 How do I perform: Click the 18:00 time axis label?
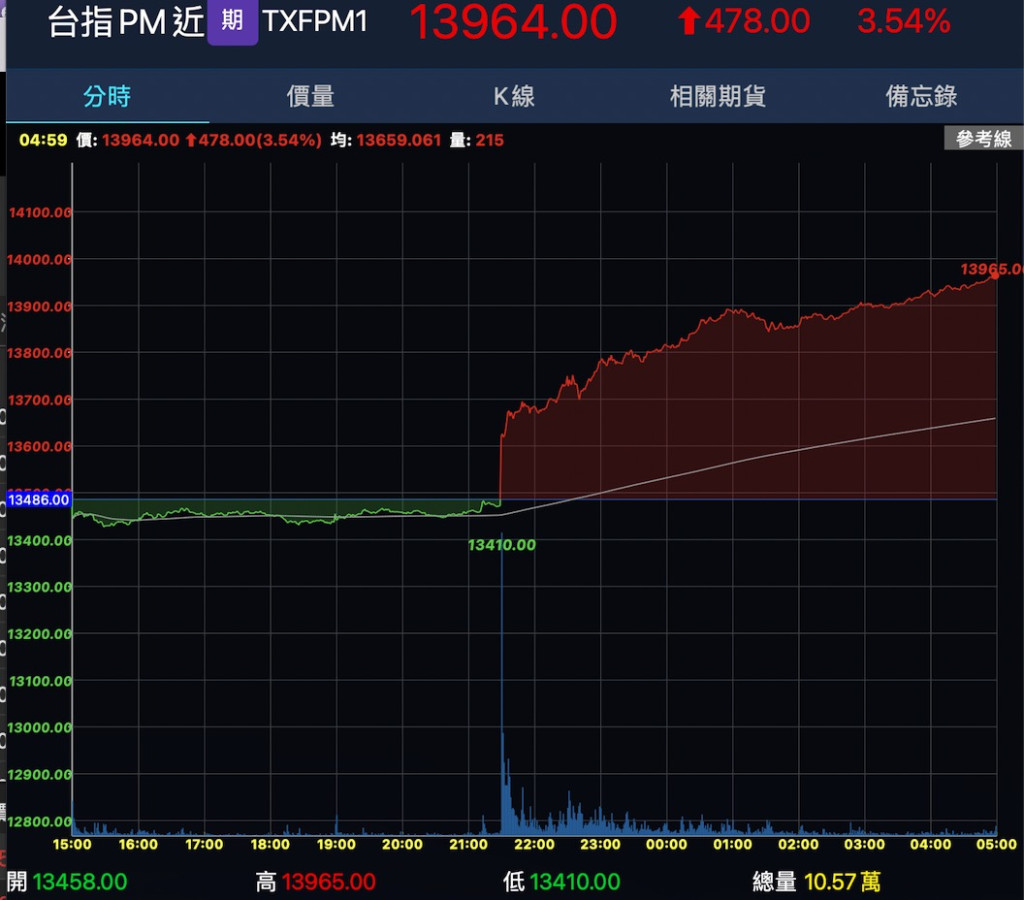270,844
